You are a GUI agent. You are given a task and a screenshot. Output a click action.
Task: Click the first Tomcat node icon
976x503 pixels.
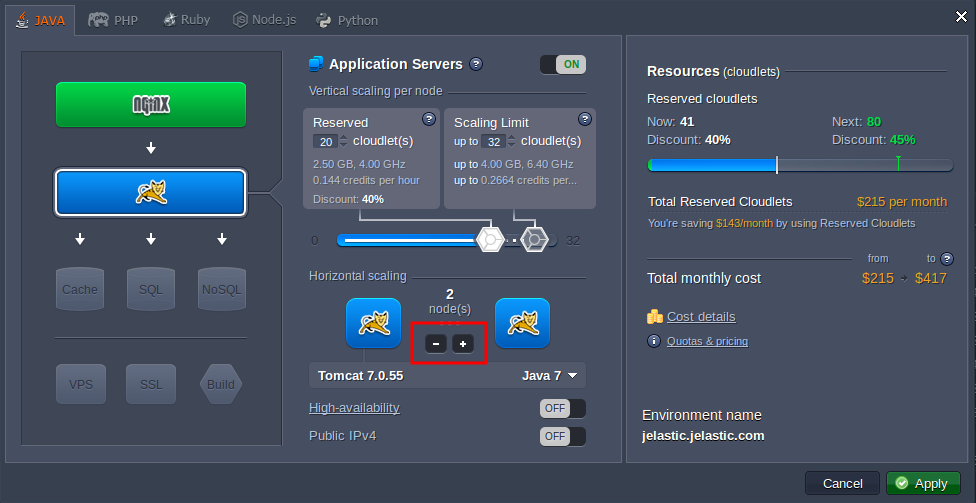pos(373,323)
